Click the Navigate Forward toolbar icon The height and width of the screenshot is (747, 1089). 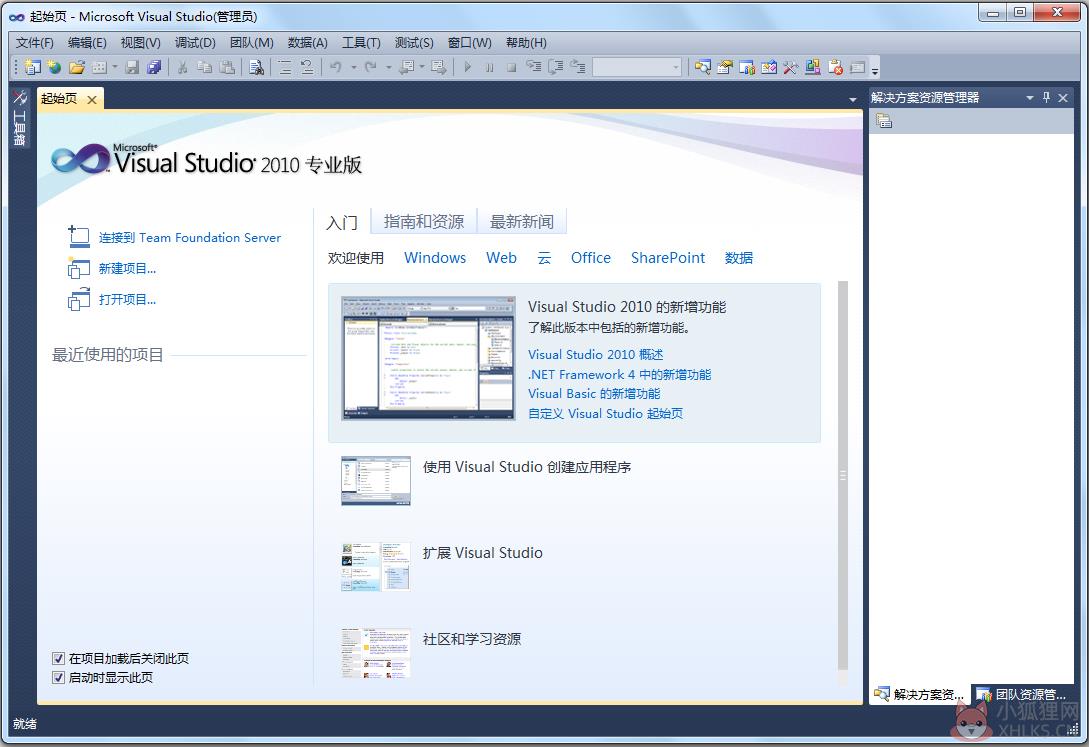pos(439,67)
